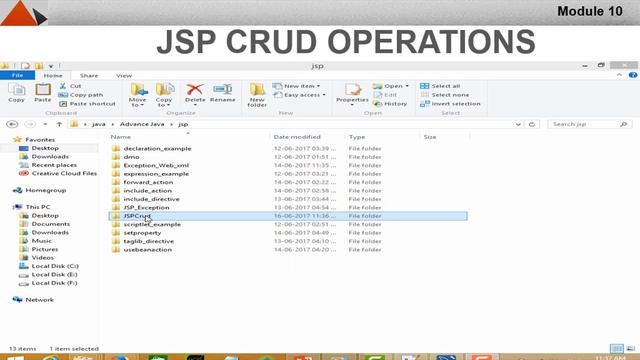Screen dimensions: 640x360
Task: Click the Paste clipboard icon
Action: 42,93
